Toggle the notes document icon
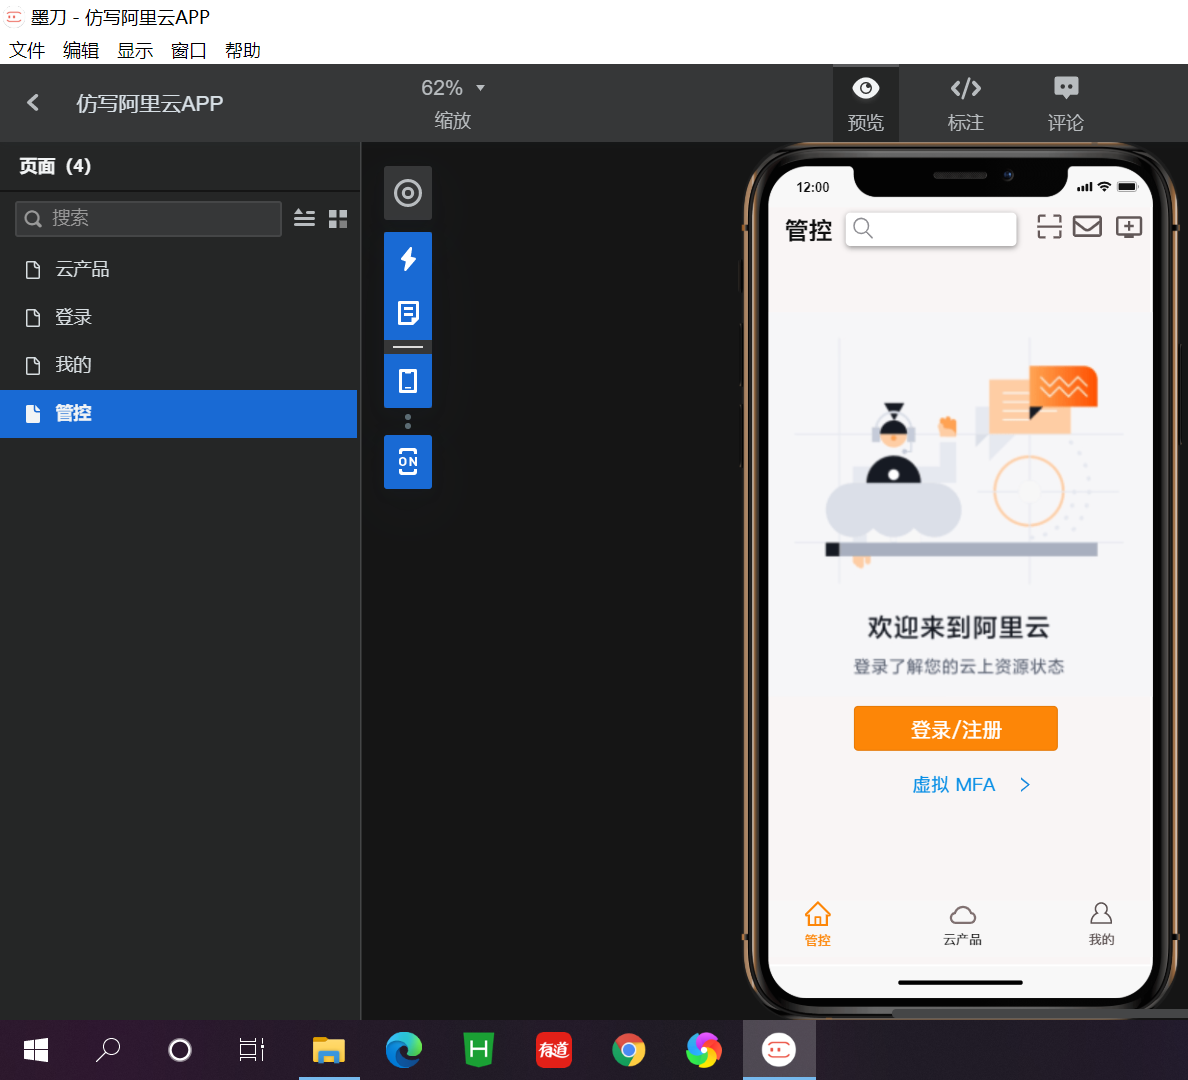The image size is (1188, 1080). pos(408,312)
